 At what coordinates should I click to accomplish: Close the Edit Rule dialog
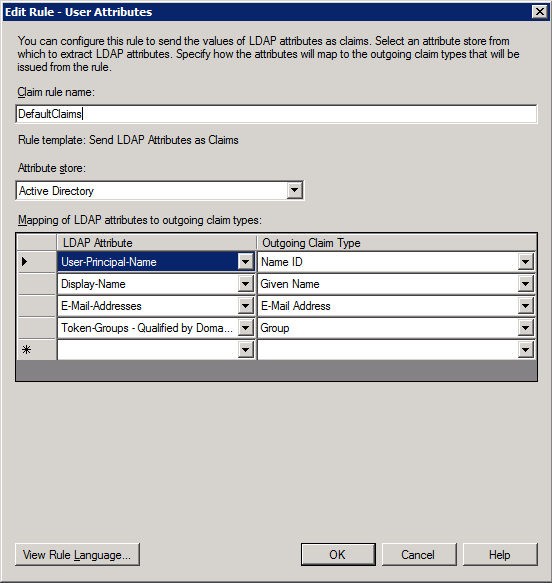(540, 12)
